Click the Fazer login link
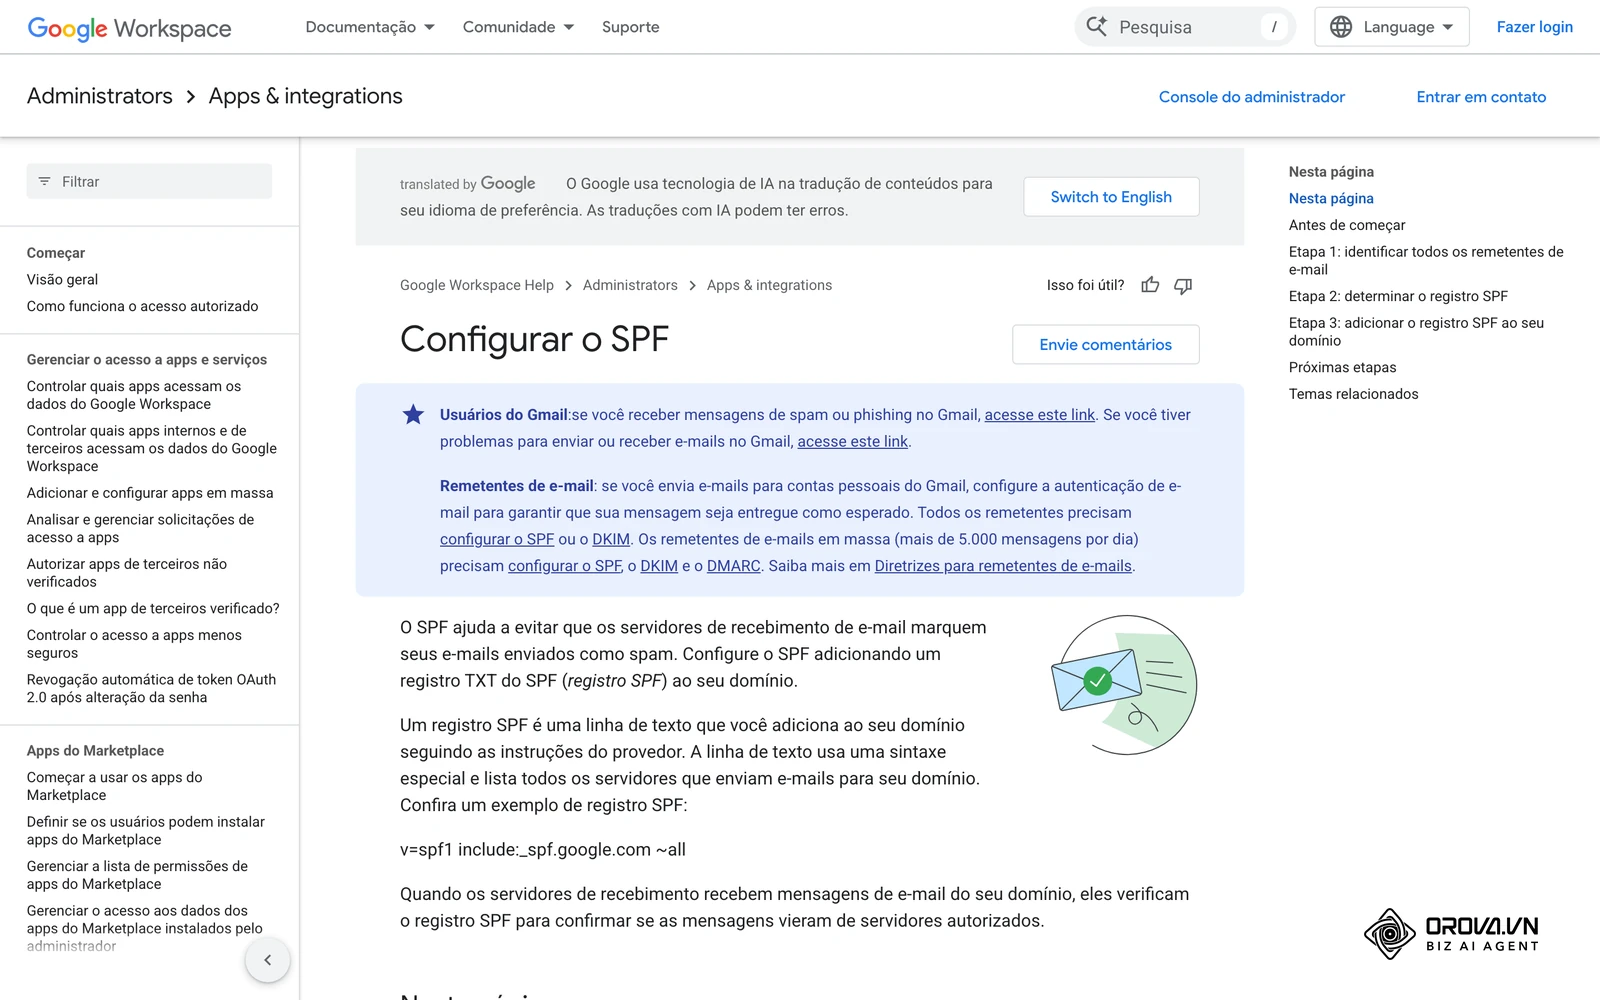The width and height of the screenshot is (1600, 1000). 1534,27
